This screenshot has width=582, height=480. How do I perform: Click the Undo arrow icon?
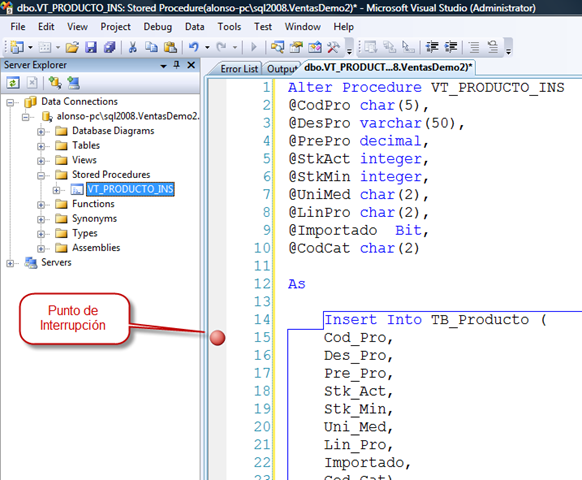193,47
